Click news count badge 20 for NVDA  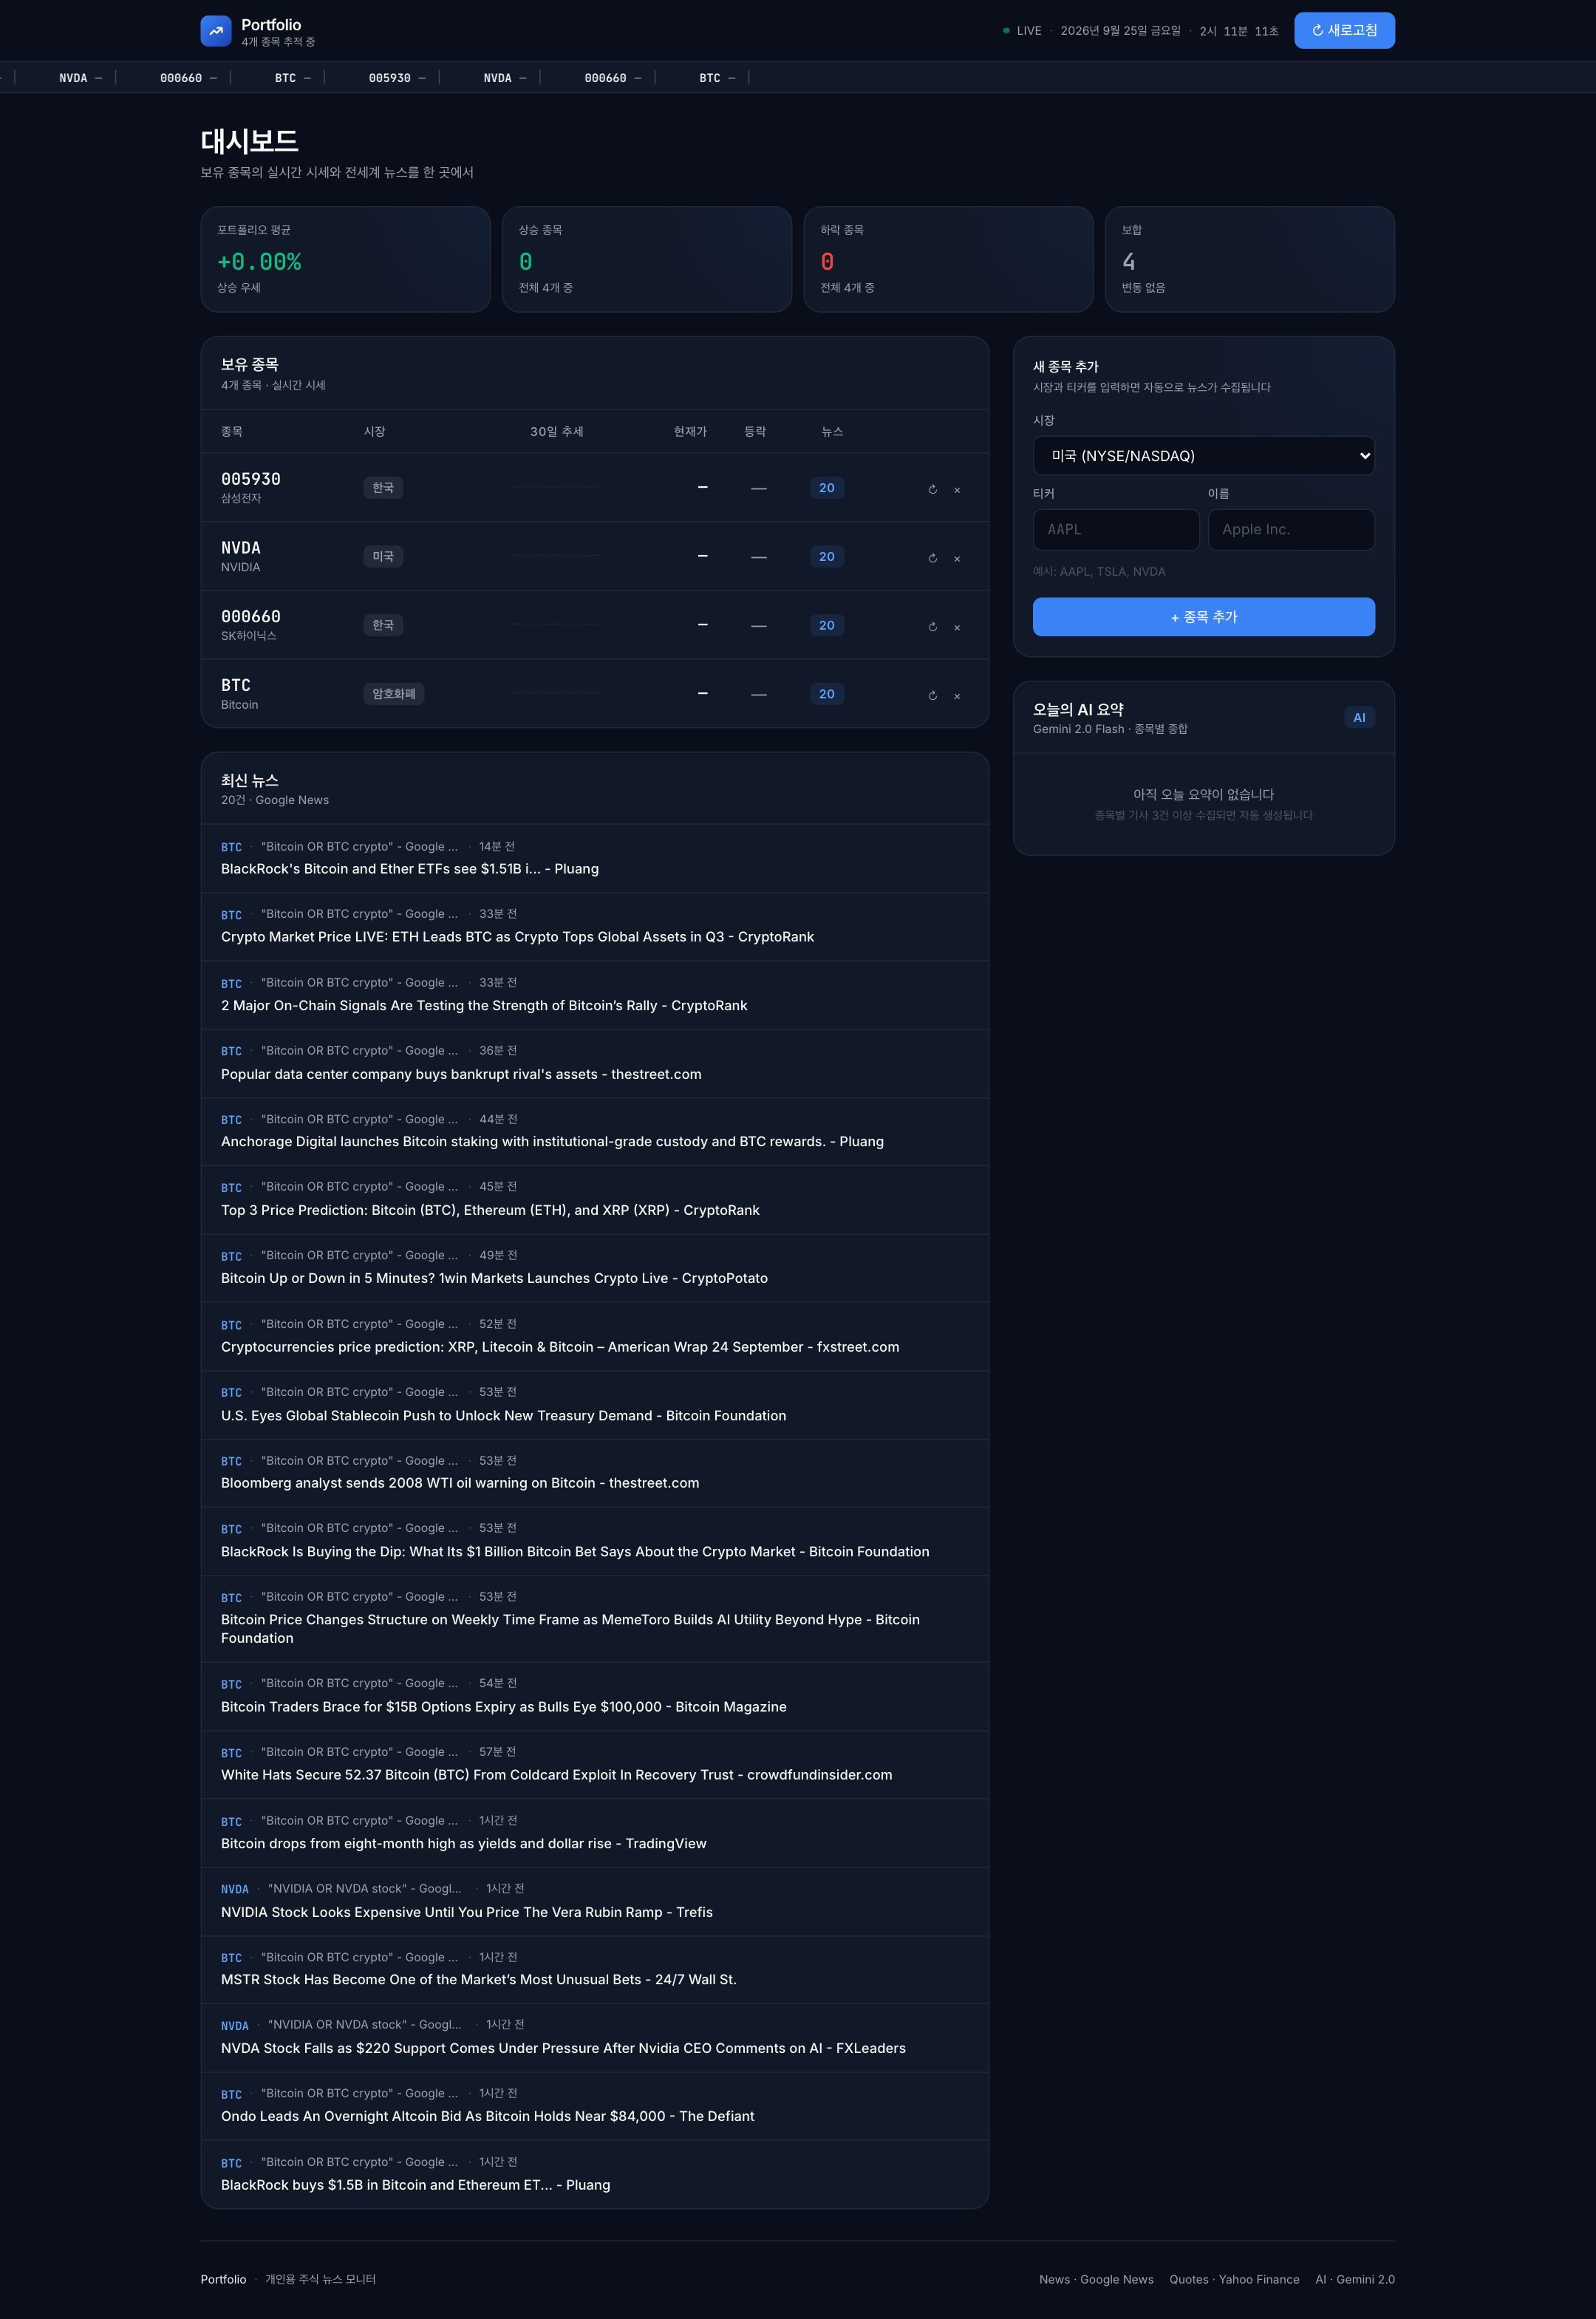pyautogui.click(x=826, y=556)
